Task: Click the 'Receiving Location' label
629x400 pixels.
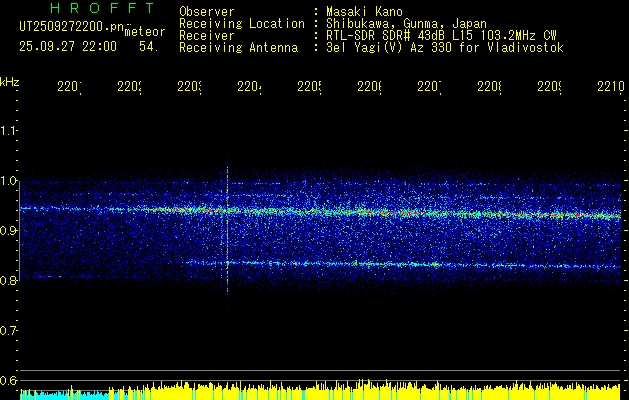Action: [242, 24]
